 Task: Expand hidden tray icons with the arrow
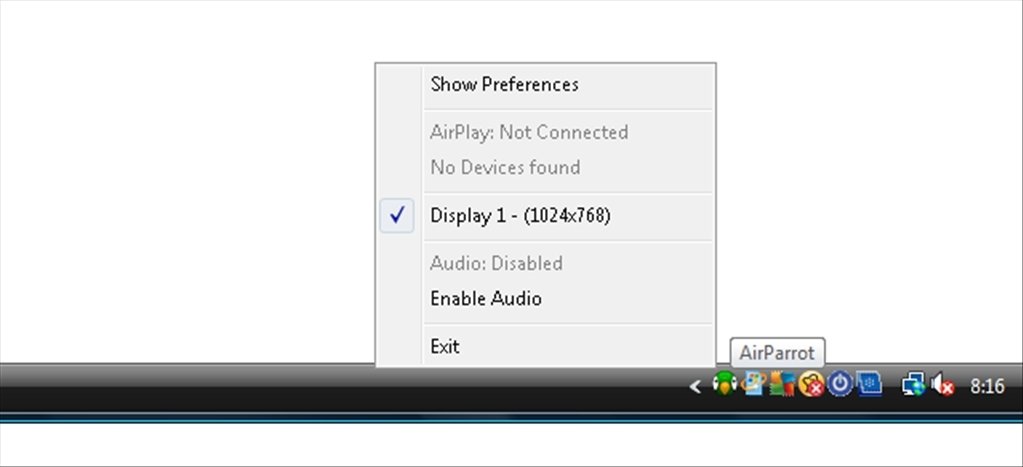pos(695,387)
